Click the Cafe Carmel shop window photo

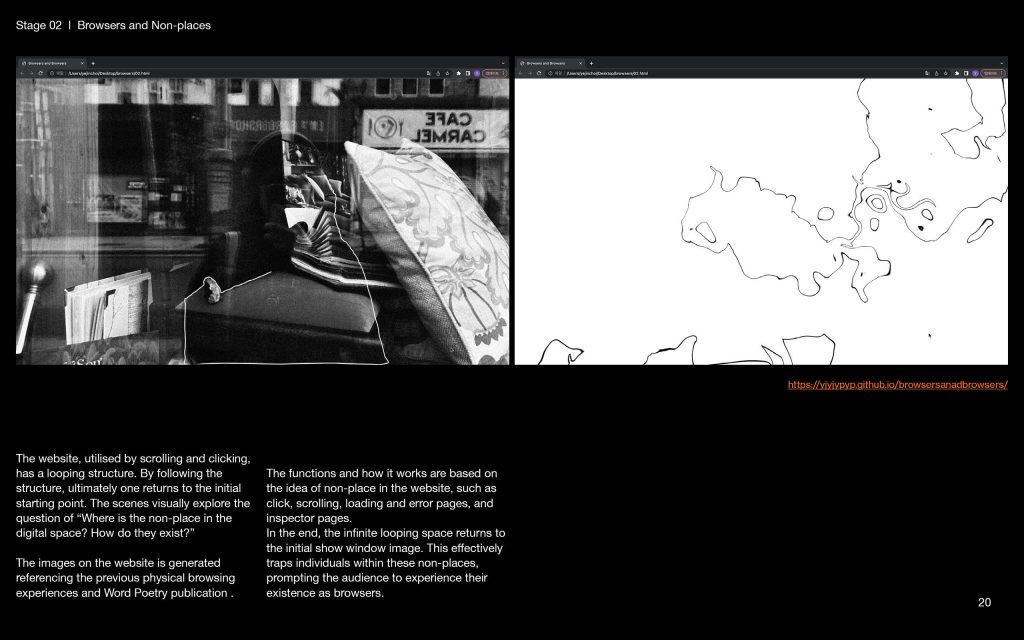click(262, 222)
